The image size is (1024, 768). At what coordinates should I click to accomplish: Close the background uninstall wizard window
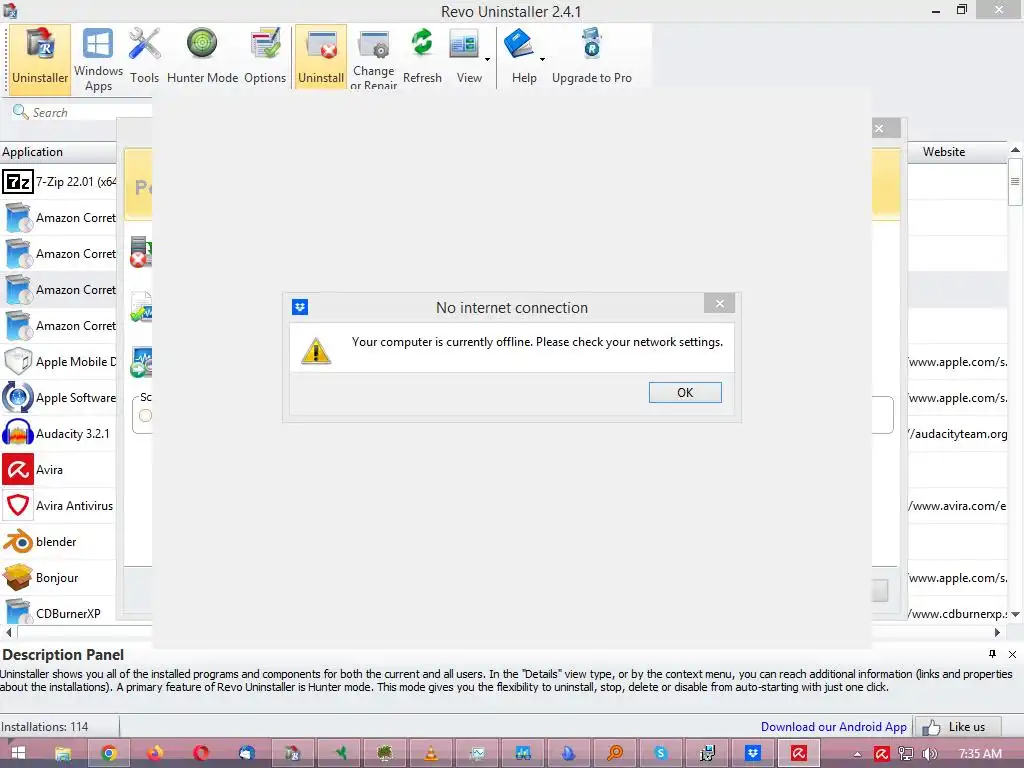pos(880,128)
